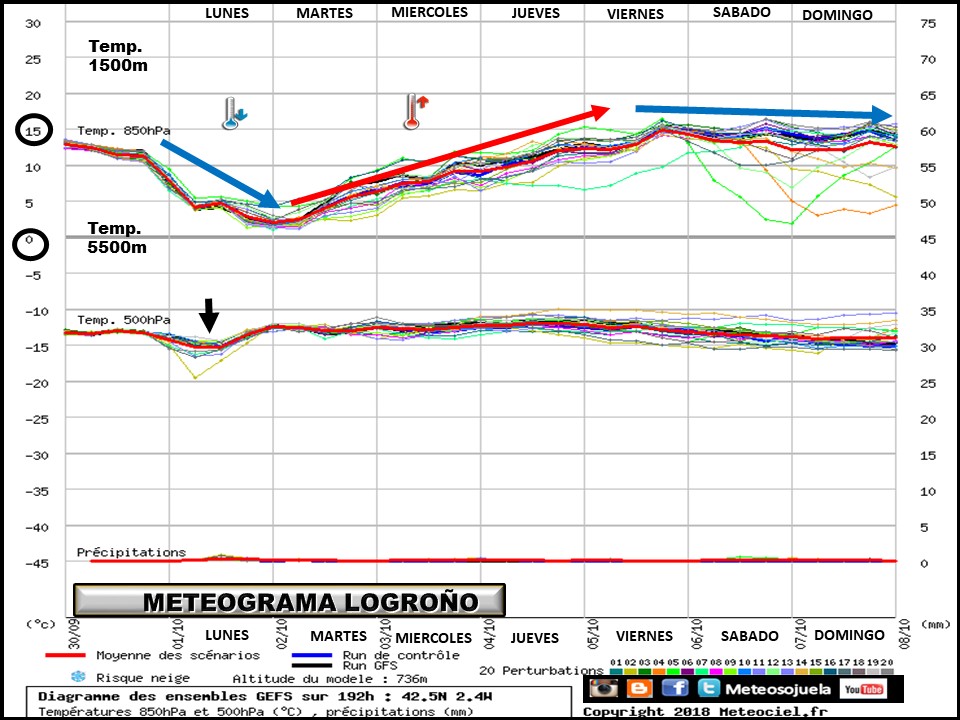Click JUEVES label below the chart

click(534, 638)
